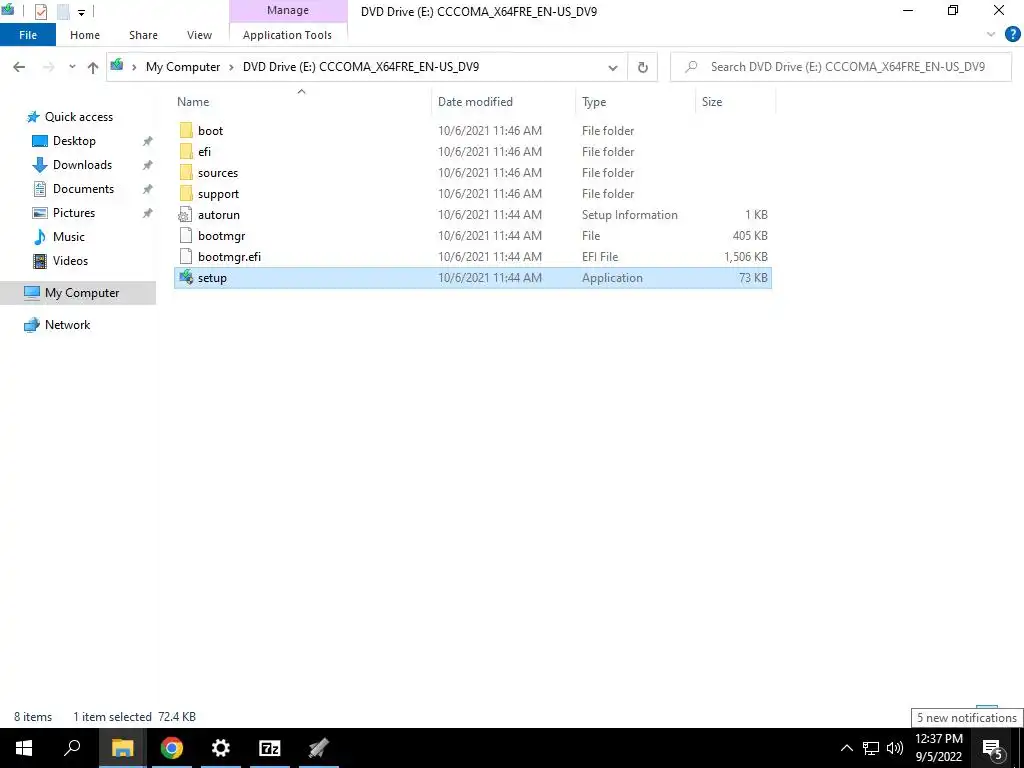Expand path chevron after My Computer
1024x768 pixels.
pos(231,67)
